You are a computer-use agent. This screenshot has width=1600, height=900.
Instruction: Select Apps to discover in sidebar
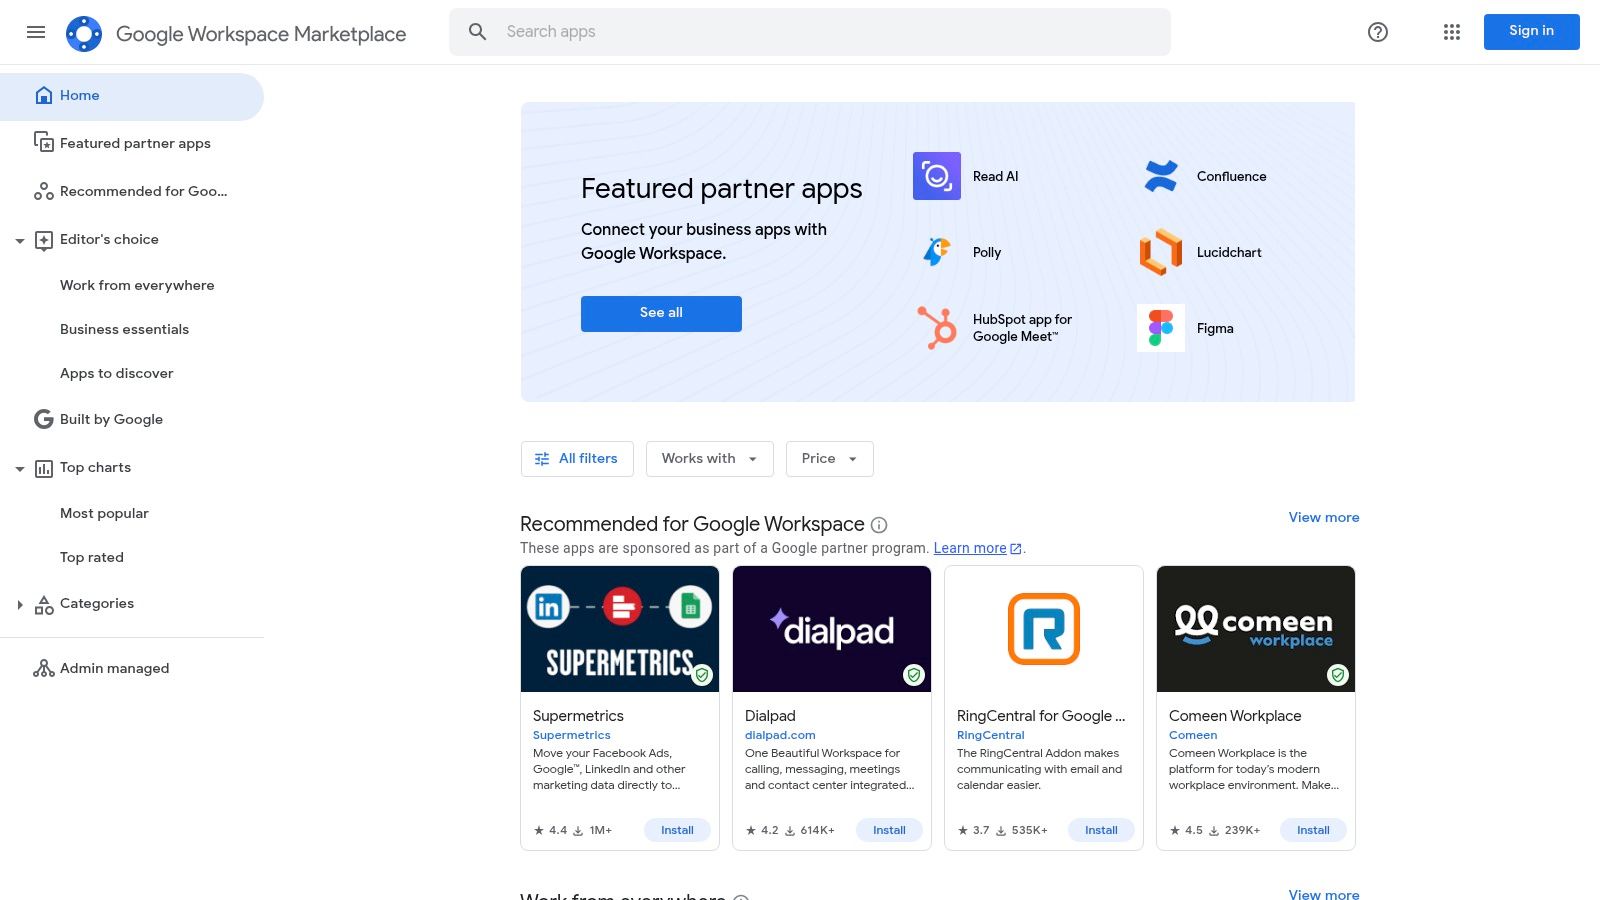(116, 373)
